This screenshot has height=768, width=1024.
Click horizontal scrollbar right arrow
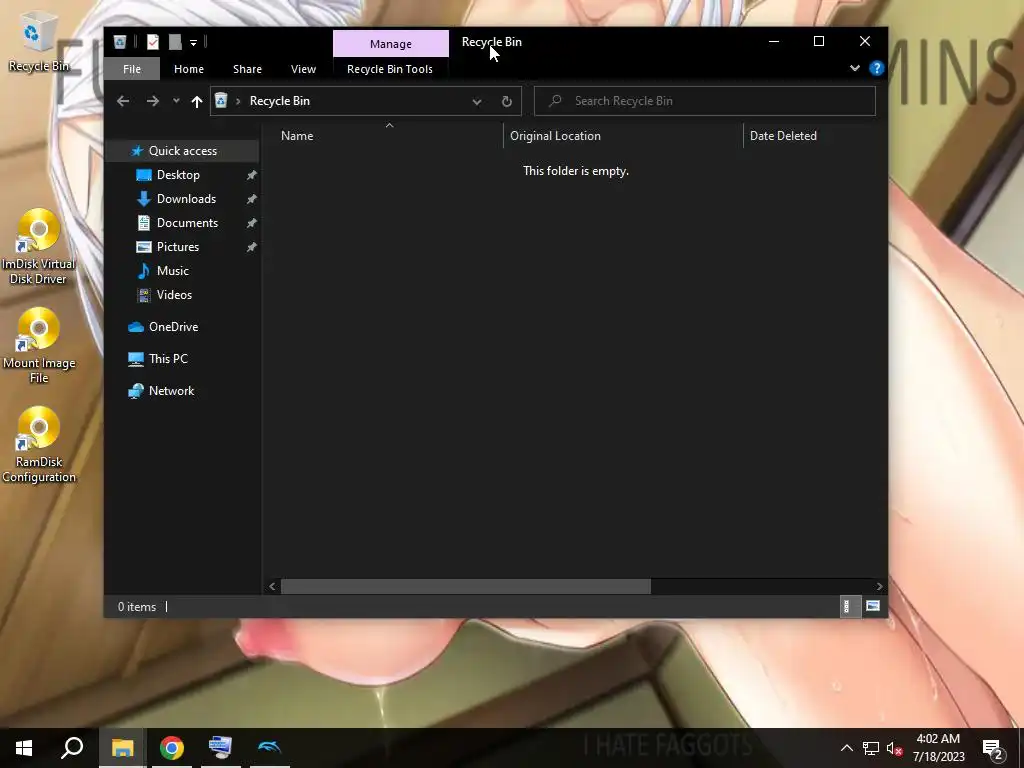point(879,586)
